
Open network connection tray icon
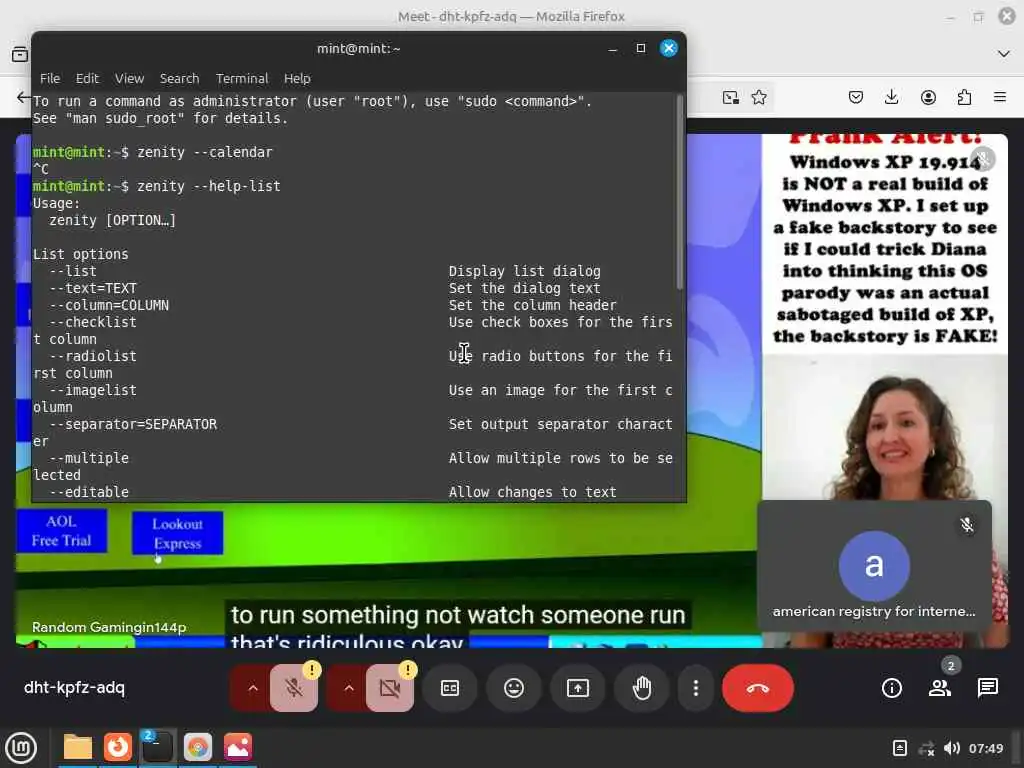pos(926,748)
